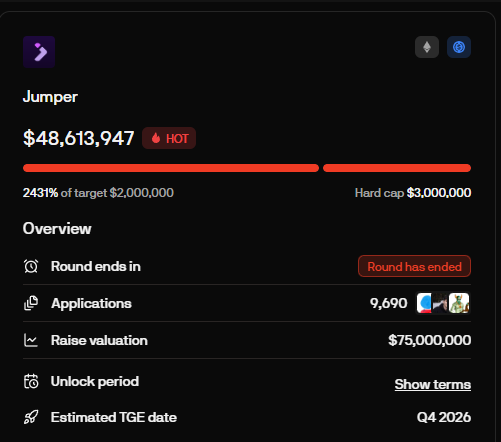Click the Hard cap $3,000,000 text
501x442 pixels.
tap(413, 193)
